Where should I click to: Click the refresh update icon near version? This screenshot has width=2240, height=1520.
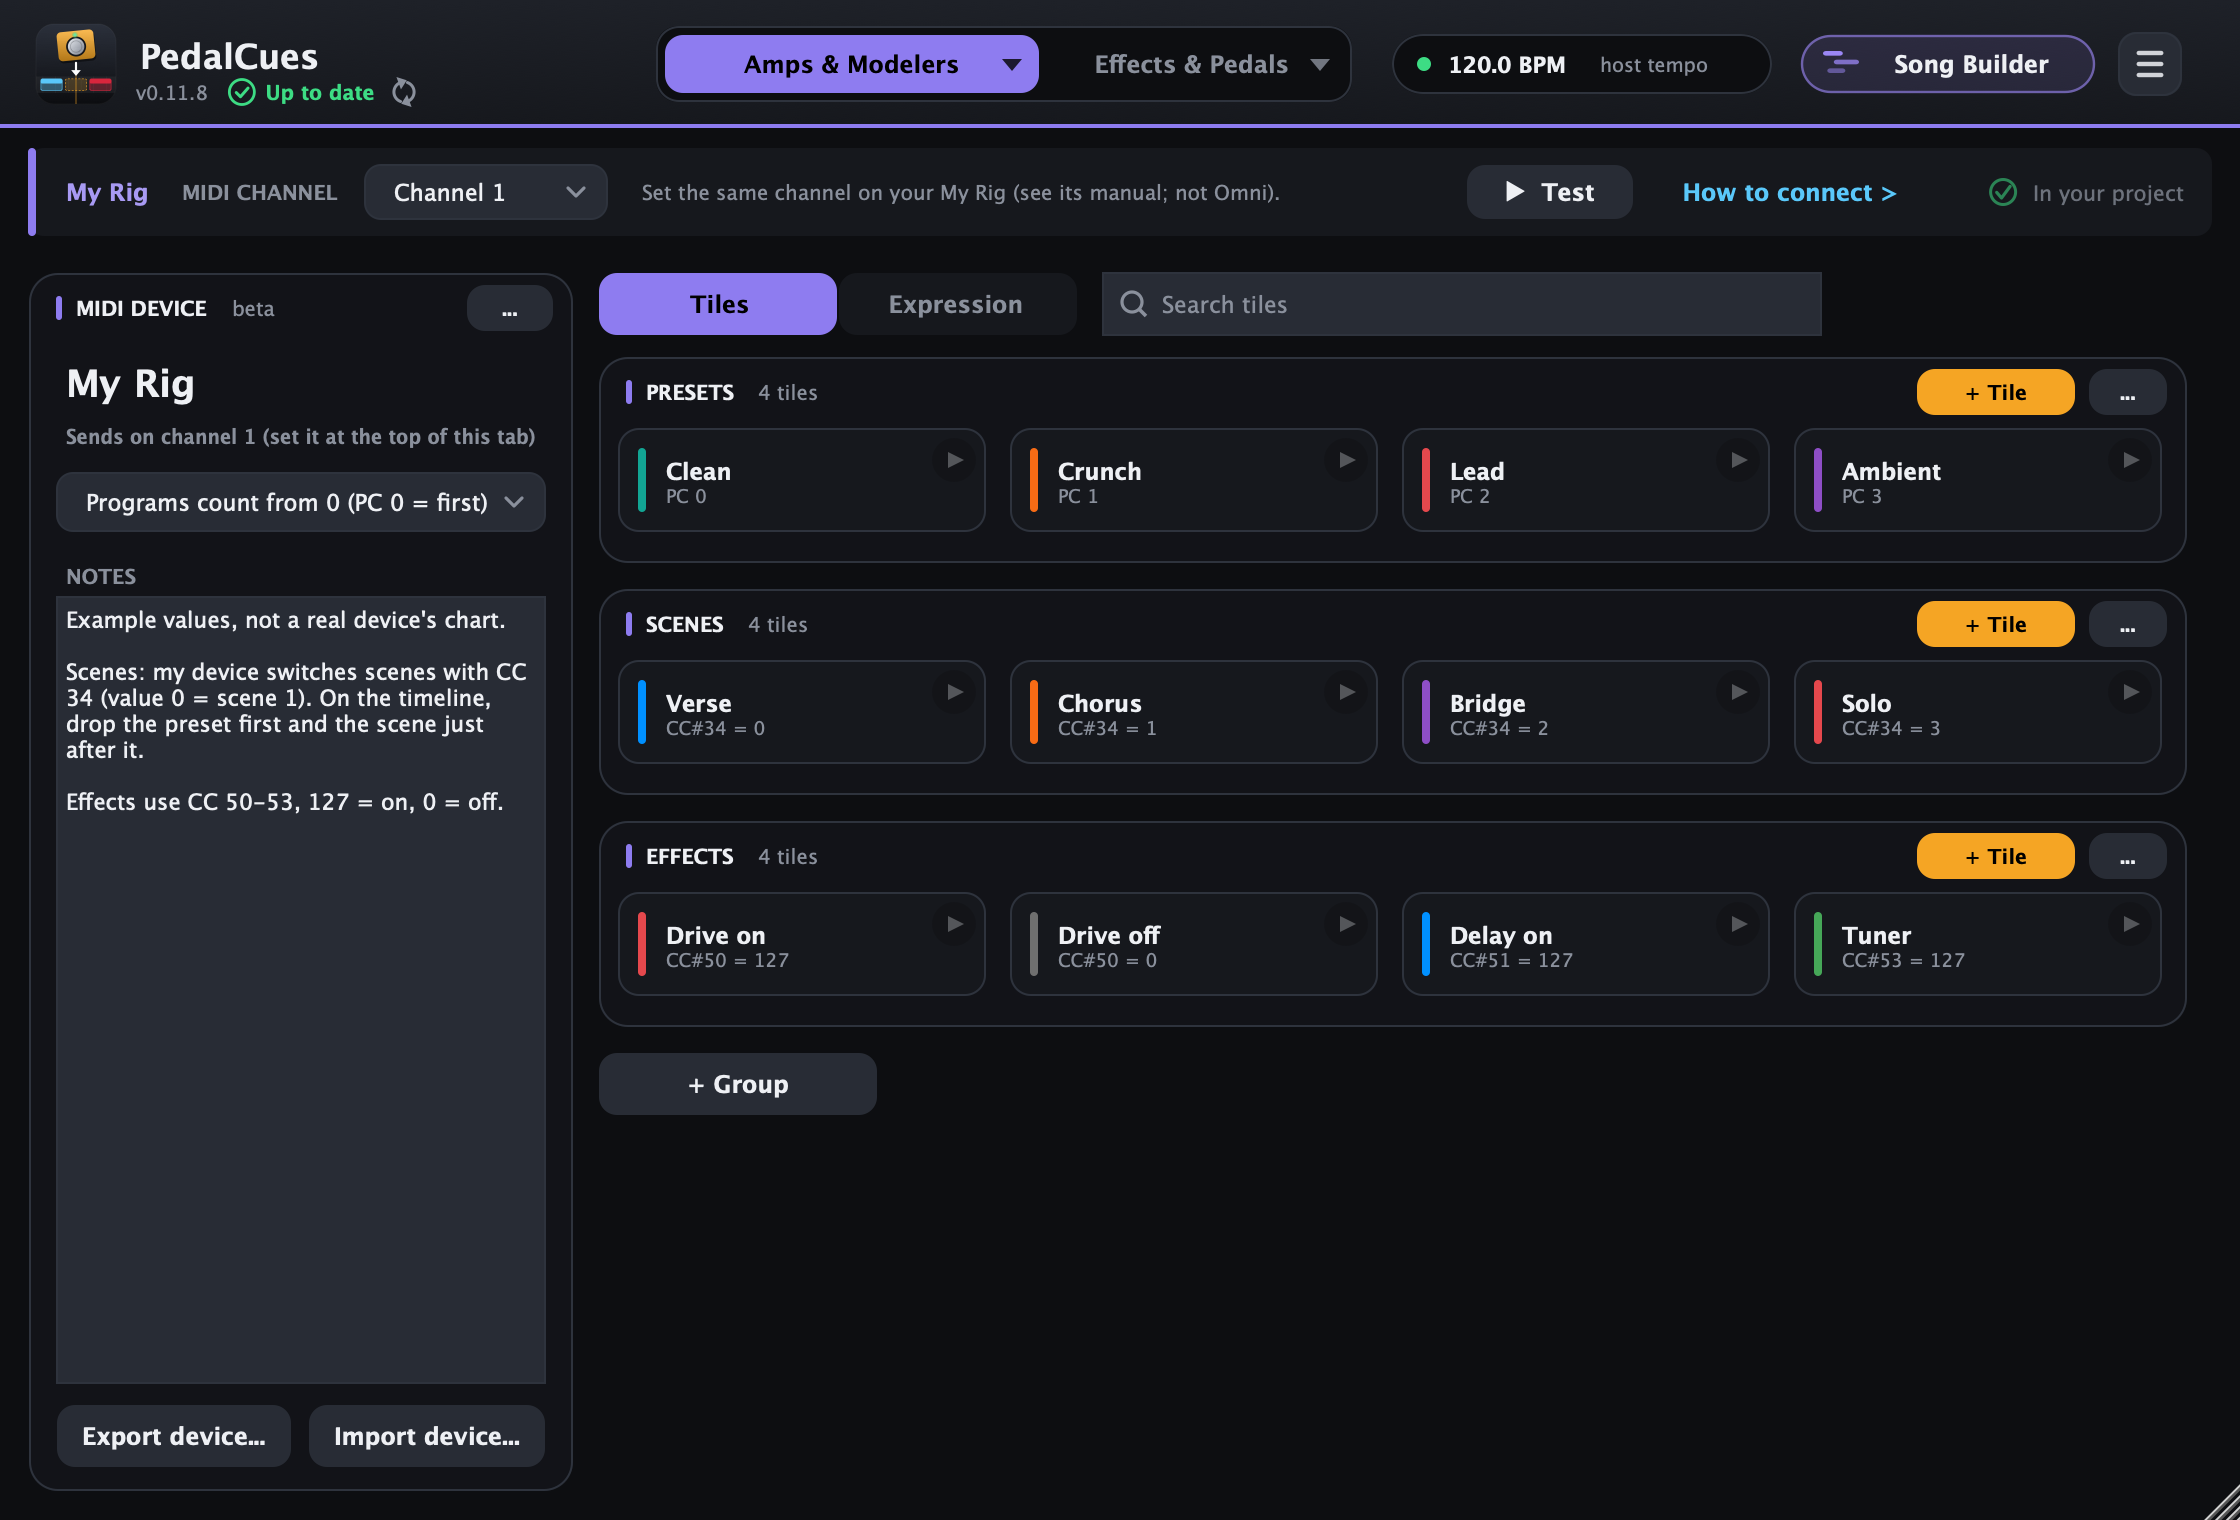click(x=404, y=92)
